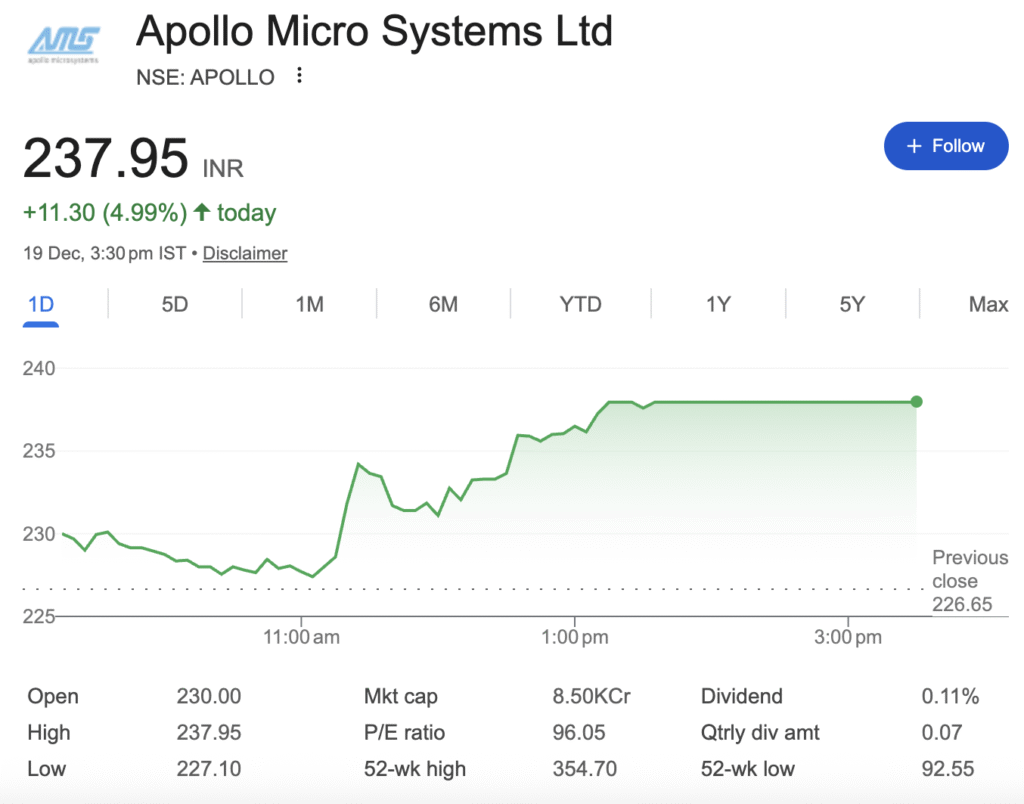Viewport: 1024px width, 804px height.
Task: Show the 1M price chart
Action: [x=309, y=304]
